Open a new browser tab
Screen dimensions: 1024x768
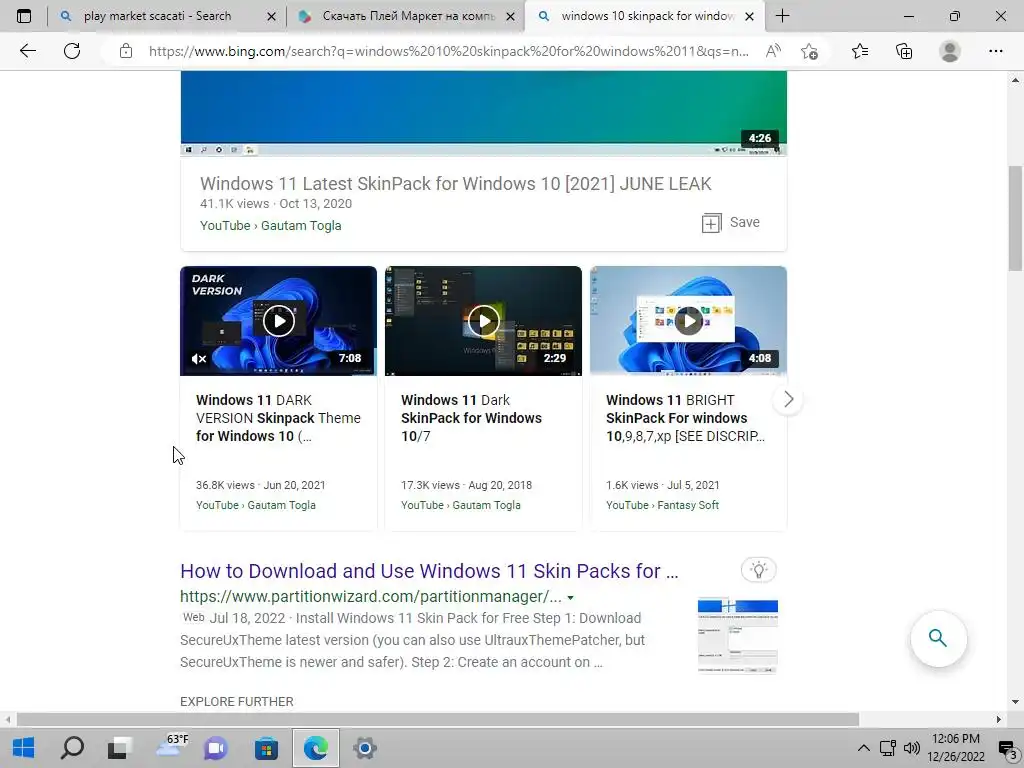click(x=782, y=16)
